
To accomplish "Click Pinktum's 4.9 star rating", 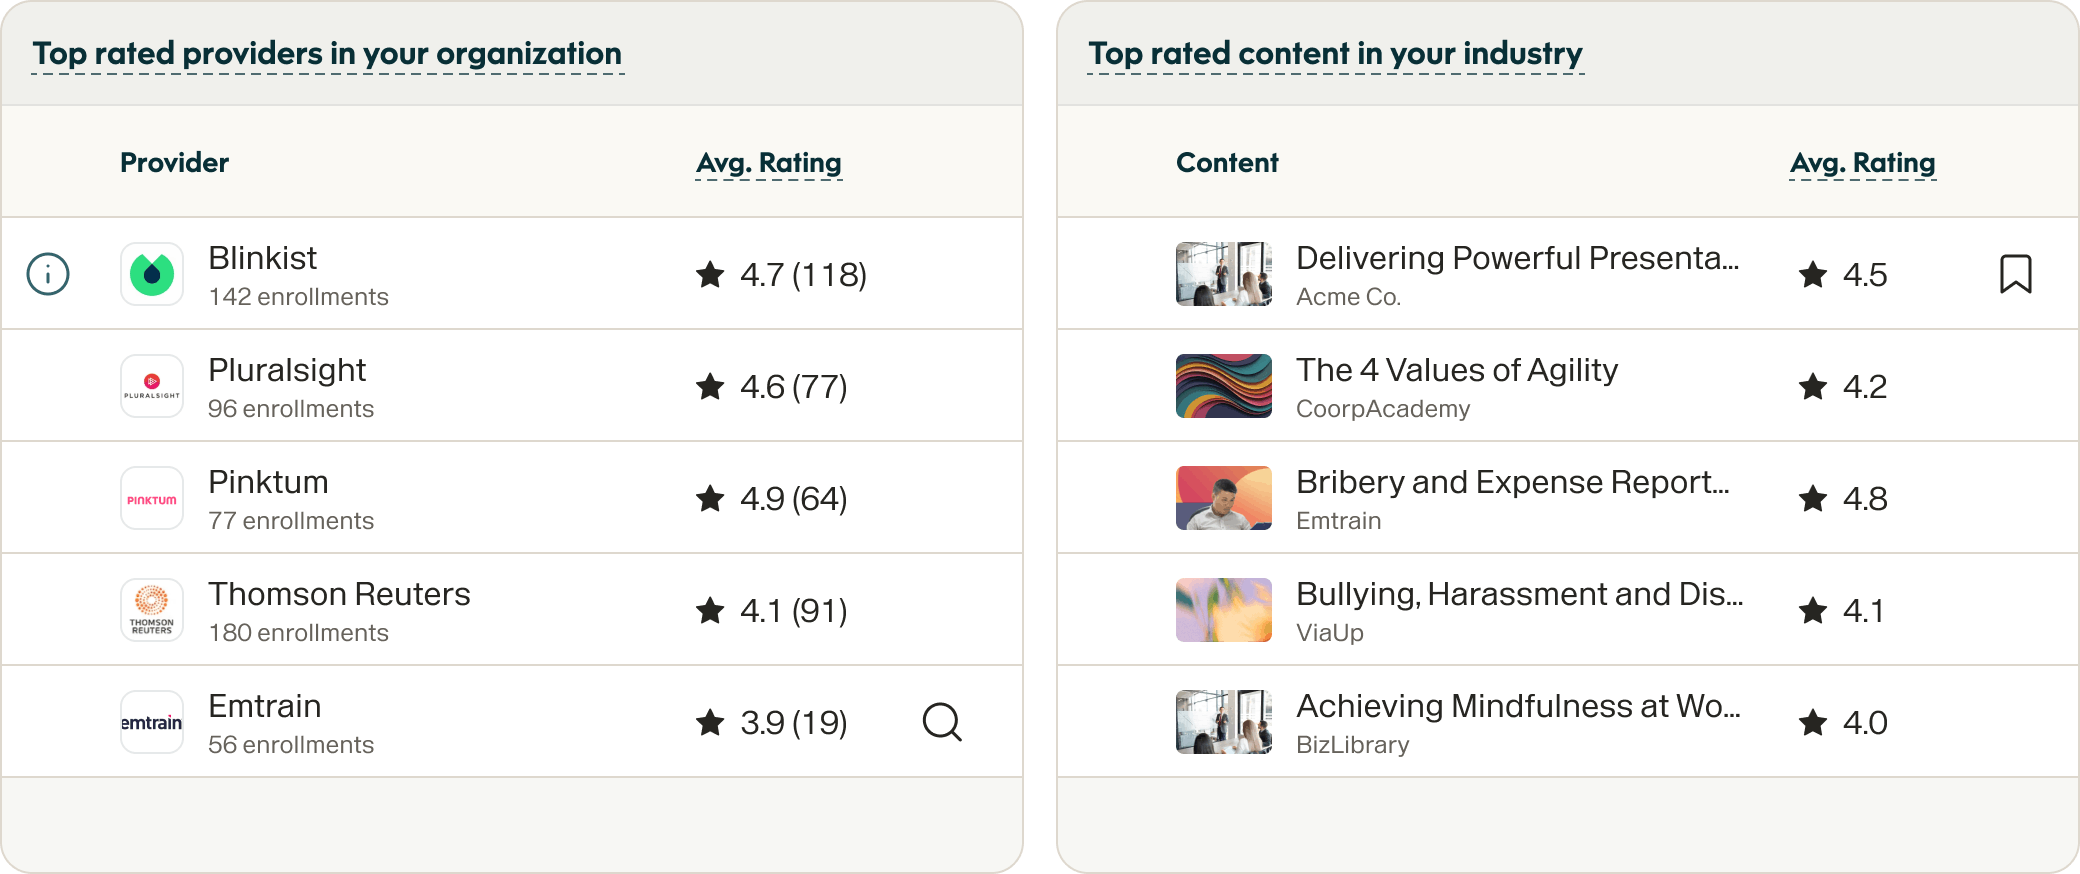I will 772,498.
